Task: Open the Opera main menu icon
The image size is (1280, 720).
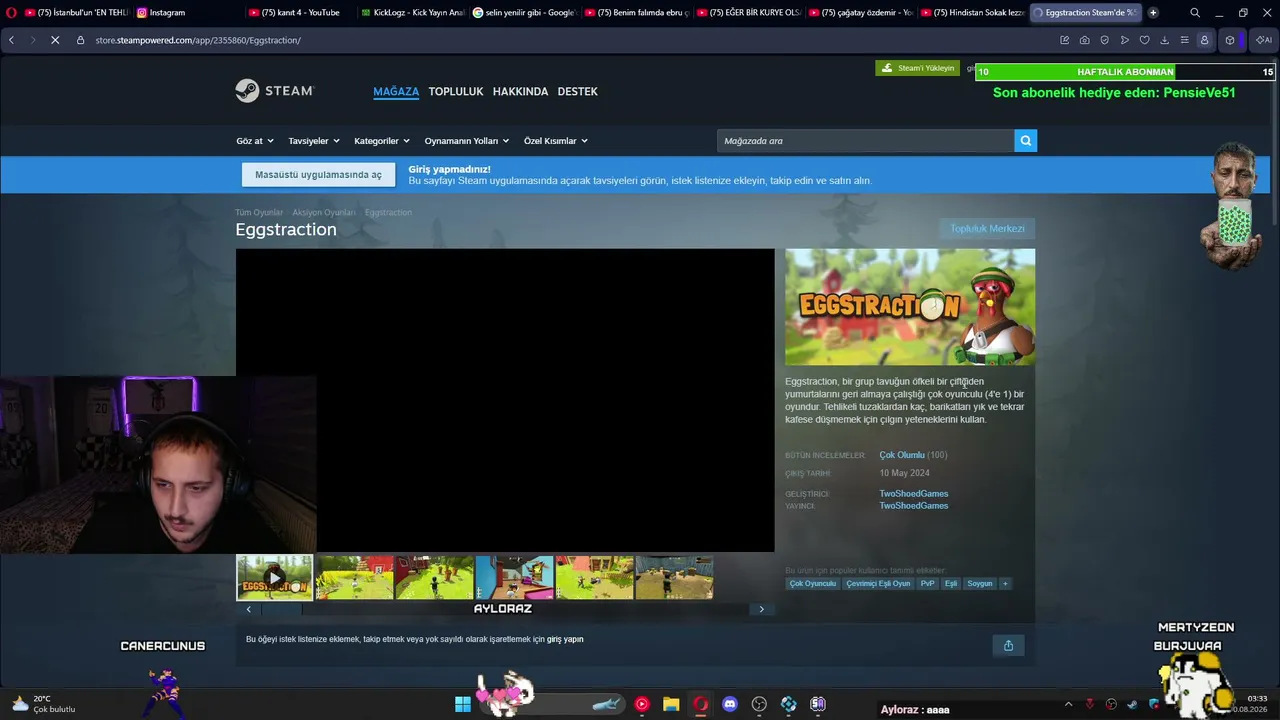Action: tap(11, 13)
